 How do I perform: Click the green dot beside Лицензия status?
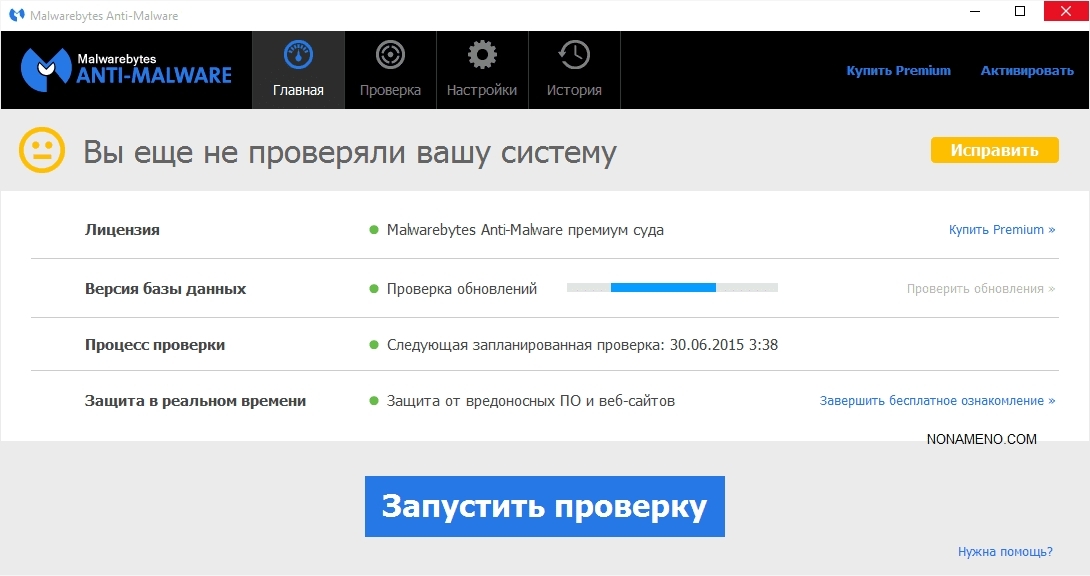pyautogui.click(x=374, y=229)
